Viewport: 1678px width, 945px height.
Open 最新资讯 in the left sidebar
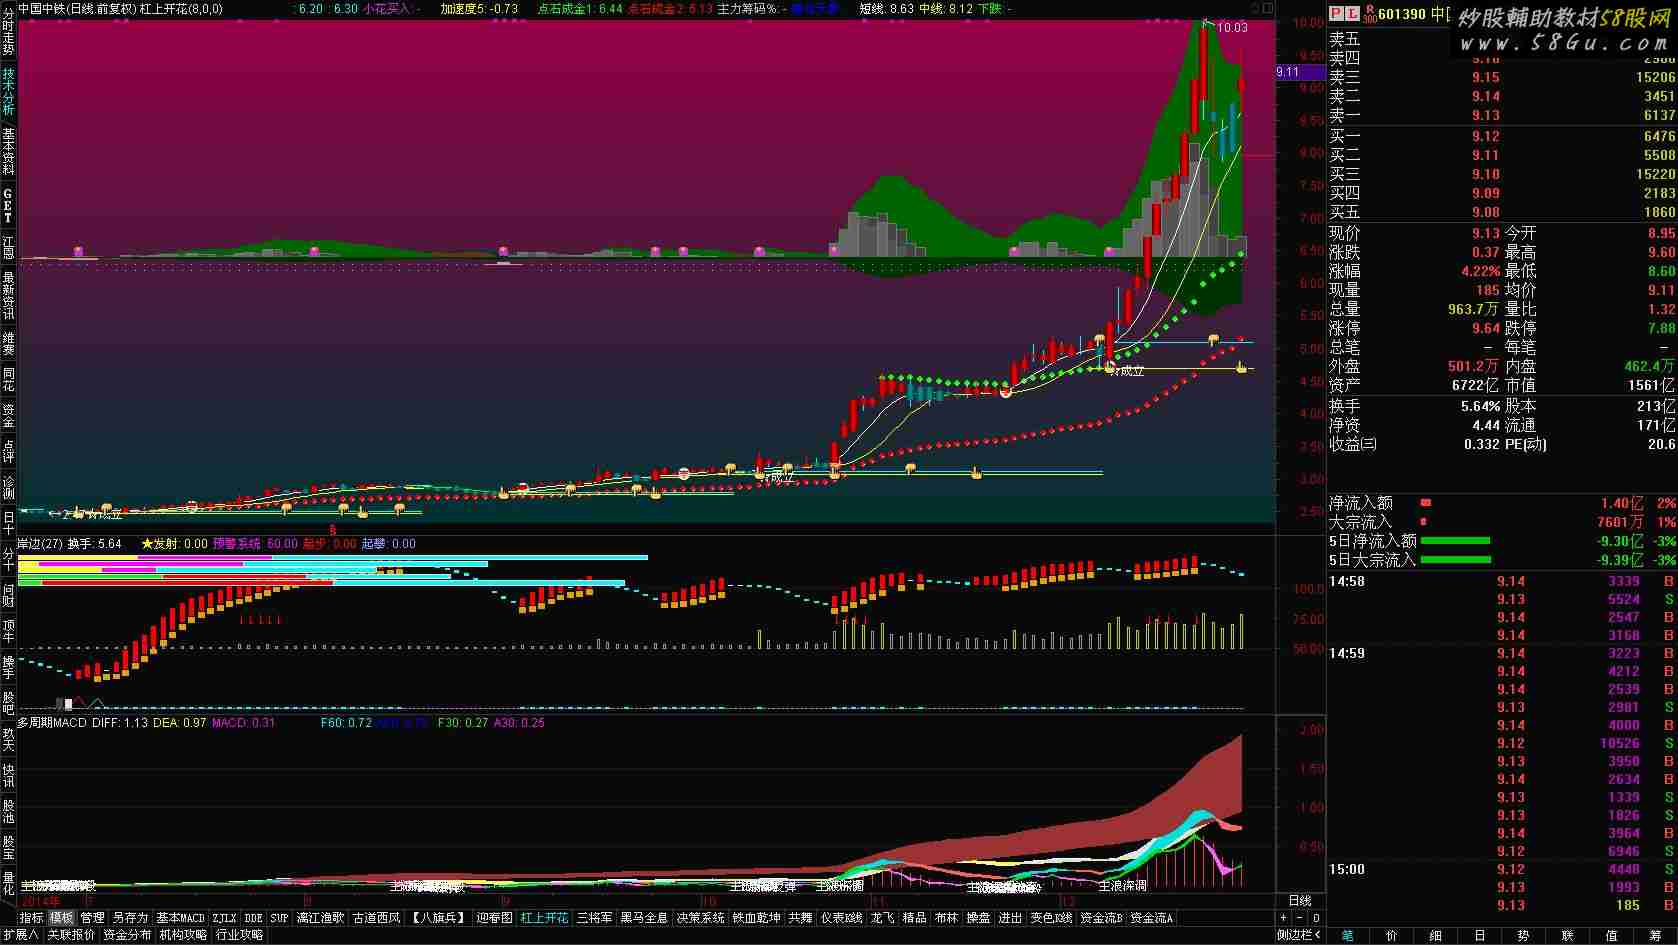pyautogui.click(x=8, y=295)
